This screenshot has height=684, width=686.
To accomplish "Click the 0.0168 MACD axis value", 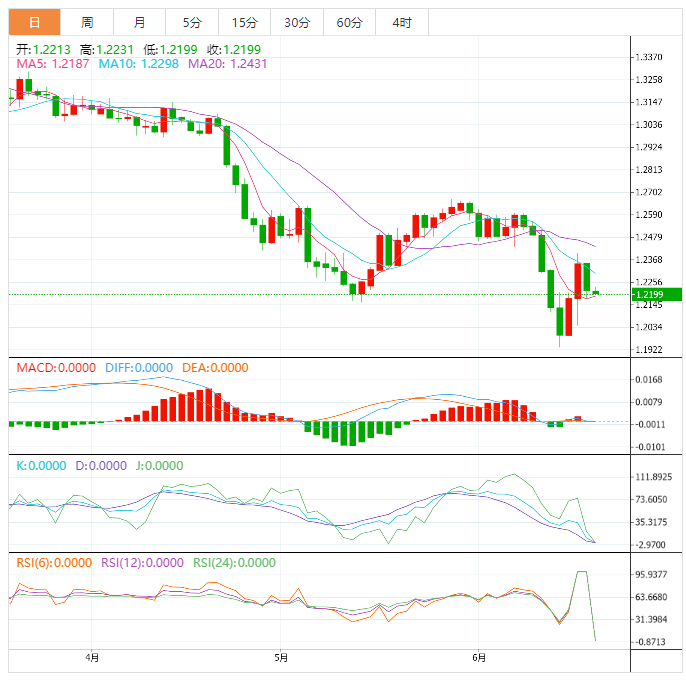I will (x=648, y=380).
